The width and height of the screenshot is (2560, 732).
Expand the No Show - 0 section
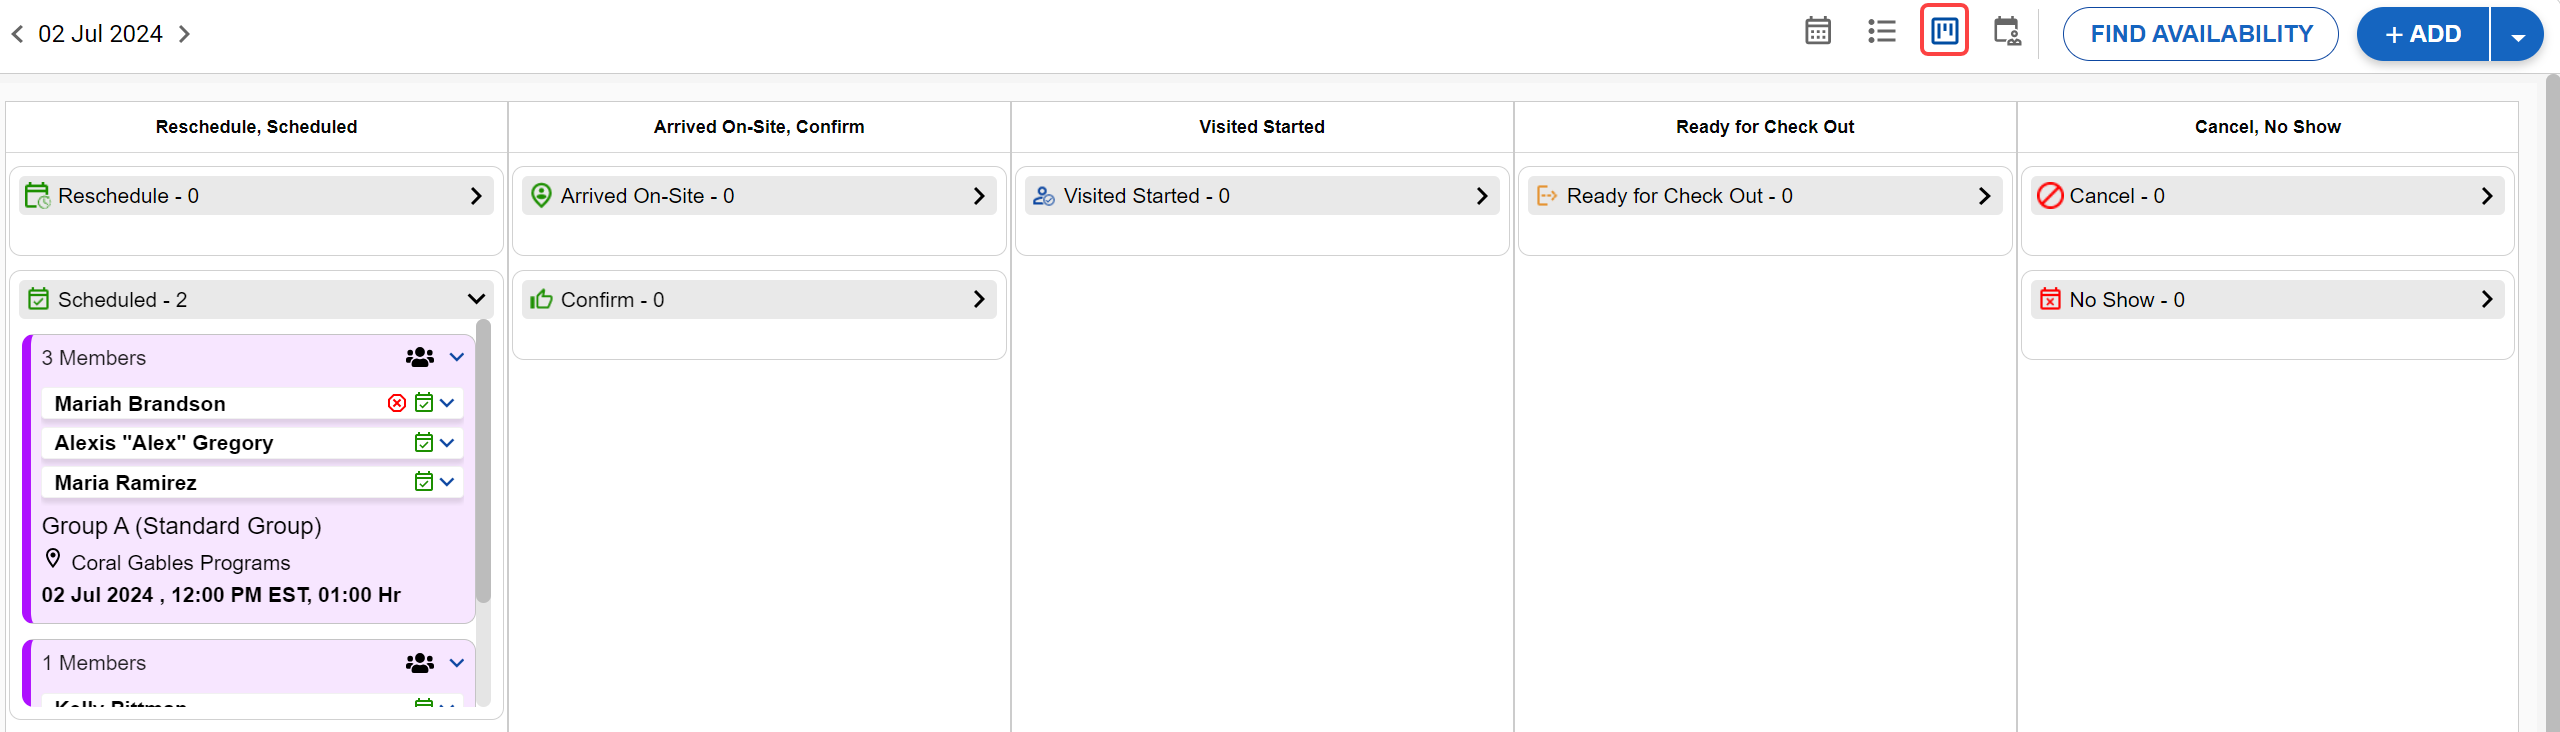pos(2486,299)
